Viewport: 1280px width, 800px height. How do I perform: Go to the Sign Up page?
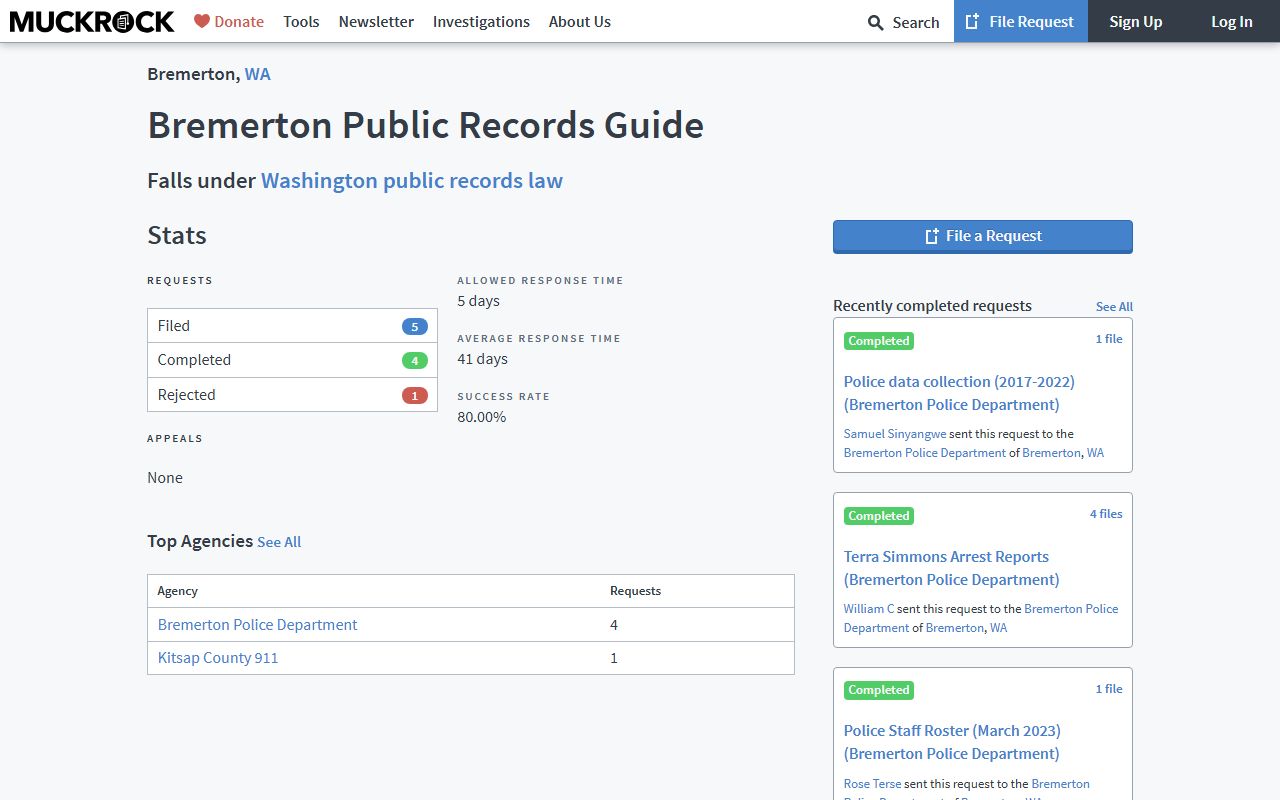[x=1136, y=21]
